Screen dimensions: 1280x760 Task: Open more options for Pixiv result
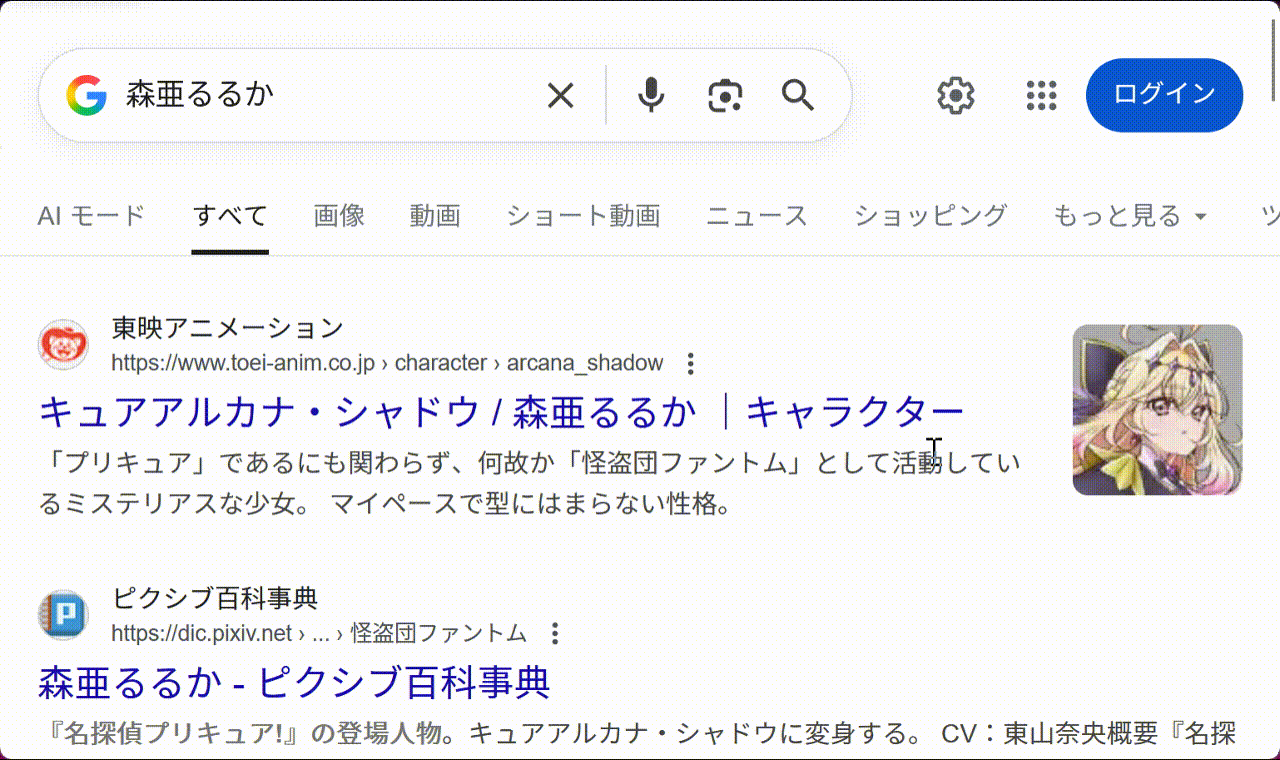pos(555,633)
